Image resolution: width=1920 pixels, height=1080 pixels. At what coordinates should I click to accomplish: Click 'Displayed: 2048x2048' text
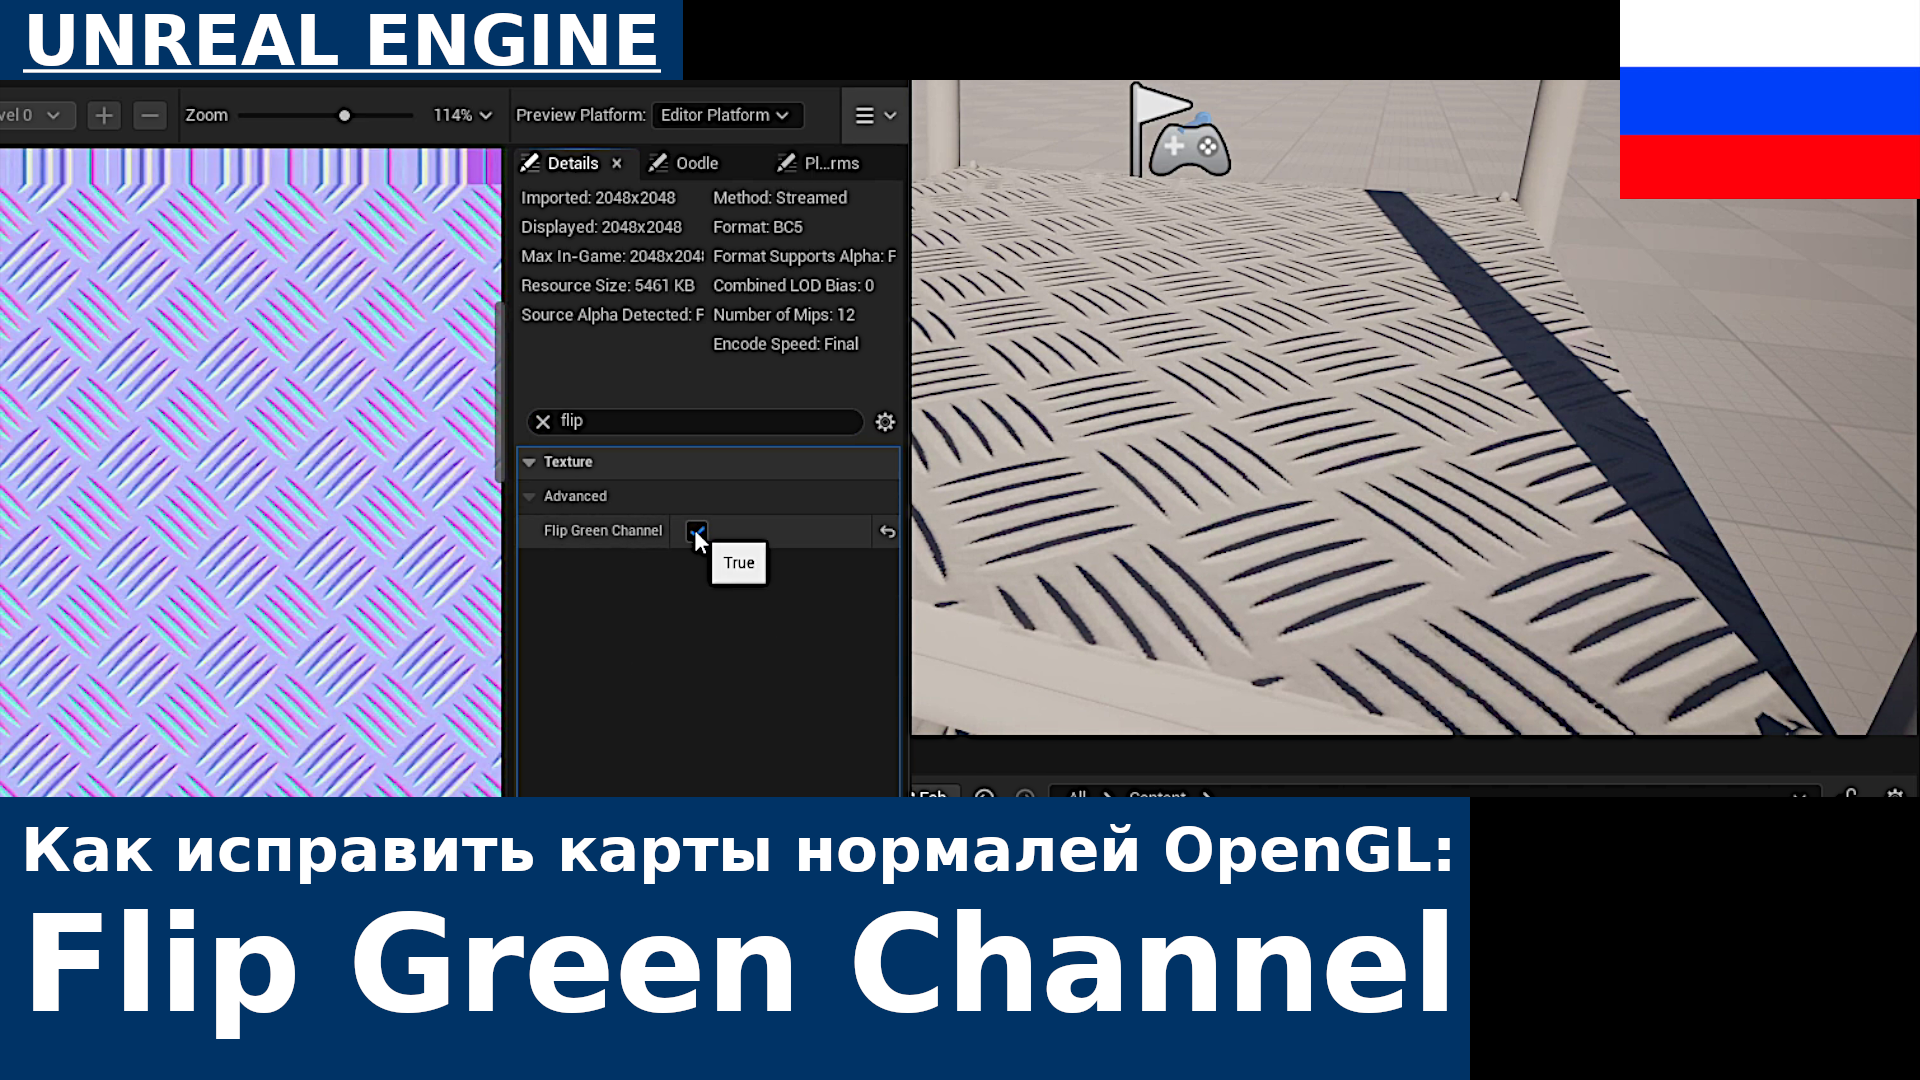click(601, 227)
